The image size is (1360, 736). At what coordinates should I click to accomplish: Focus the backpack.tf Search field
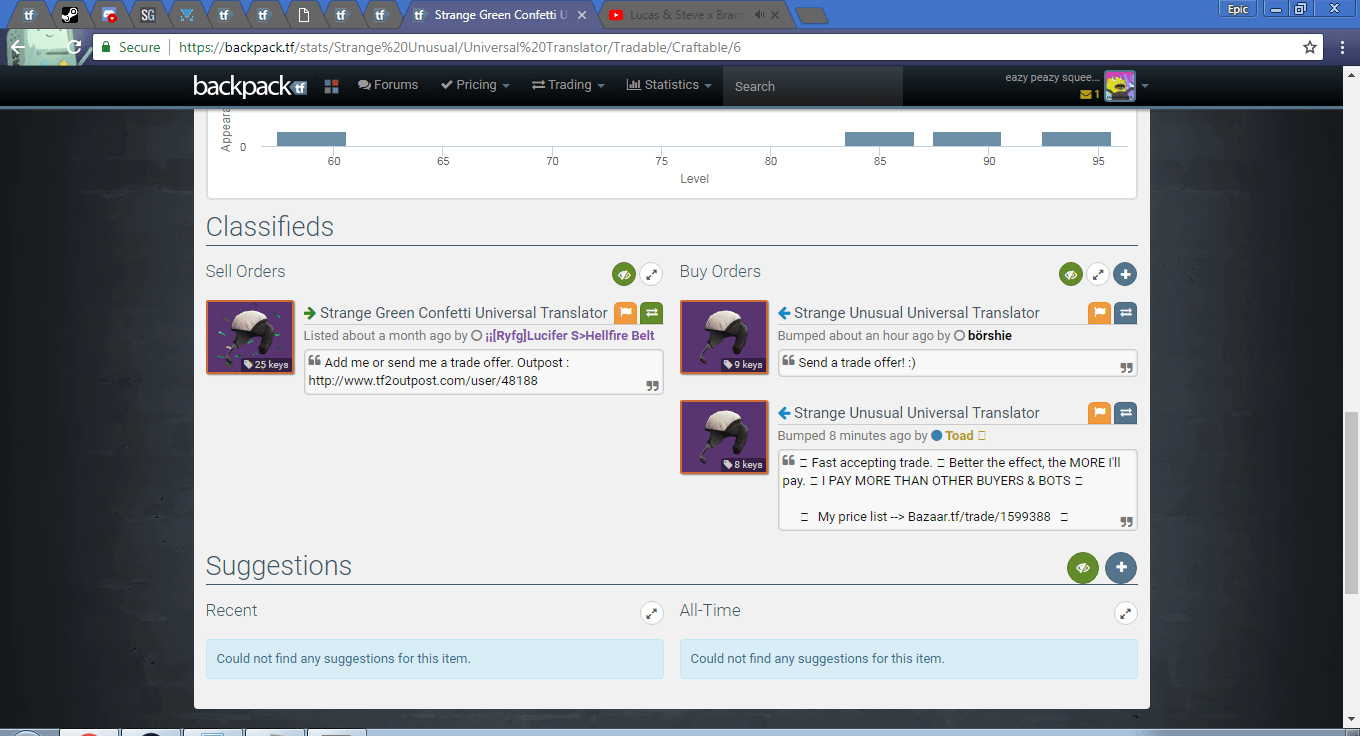coord(813,87)
